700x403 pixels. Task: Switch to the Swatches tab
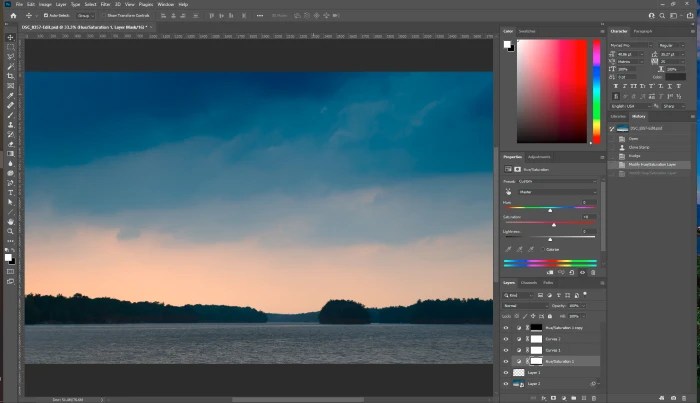527,31
